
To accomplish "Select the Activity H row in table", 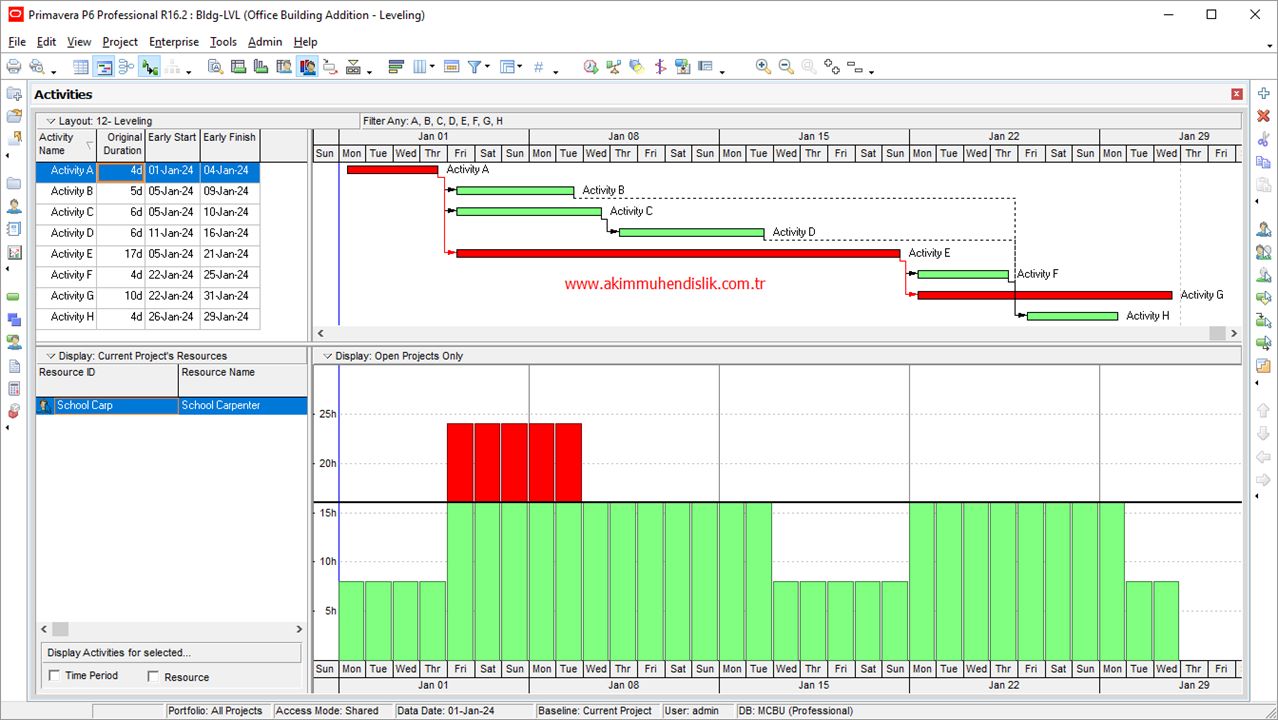I will 148,317.
